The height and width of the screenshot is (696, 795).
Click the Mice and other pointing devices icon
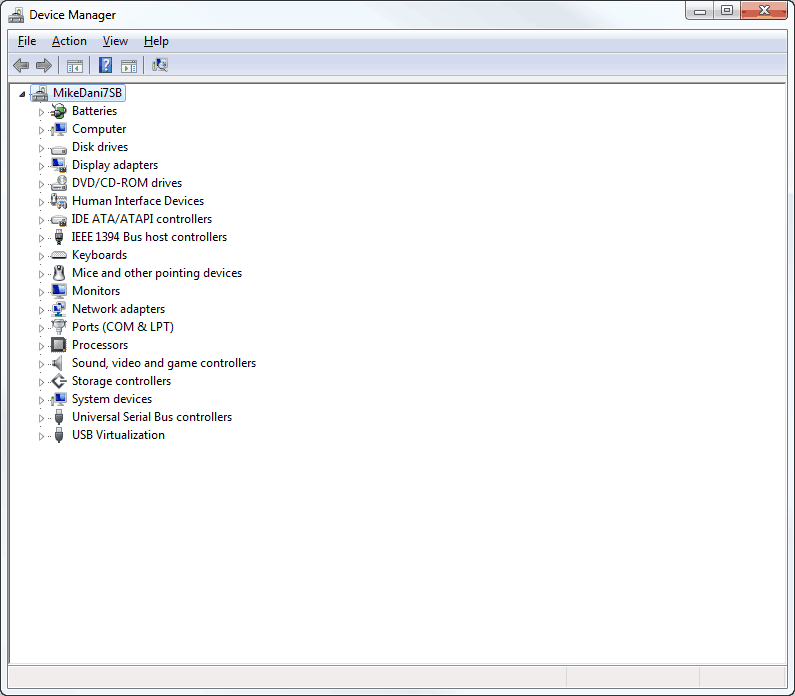pyautogui.click(x=59, y=273)
